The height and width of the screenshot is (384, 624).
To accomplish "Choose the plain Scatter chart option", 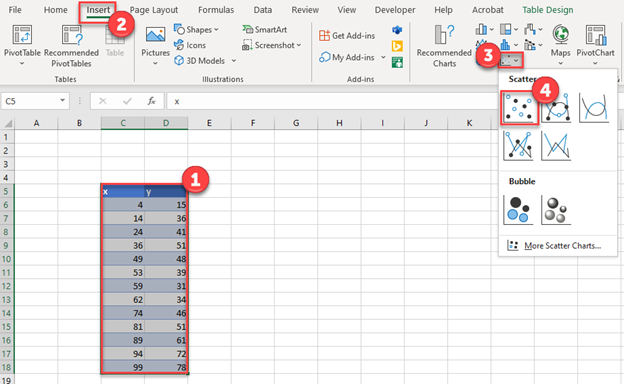I will click(x=519, y=107).
